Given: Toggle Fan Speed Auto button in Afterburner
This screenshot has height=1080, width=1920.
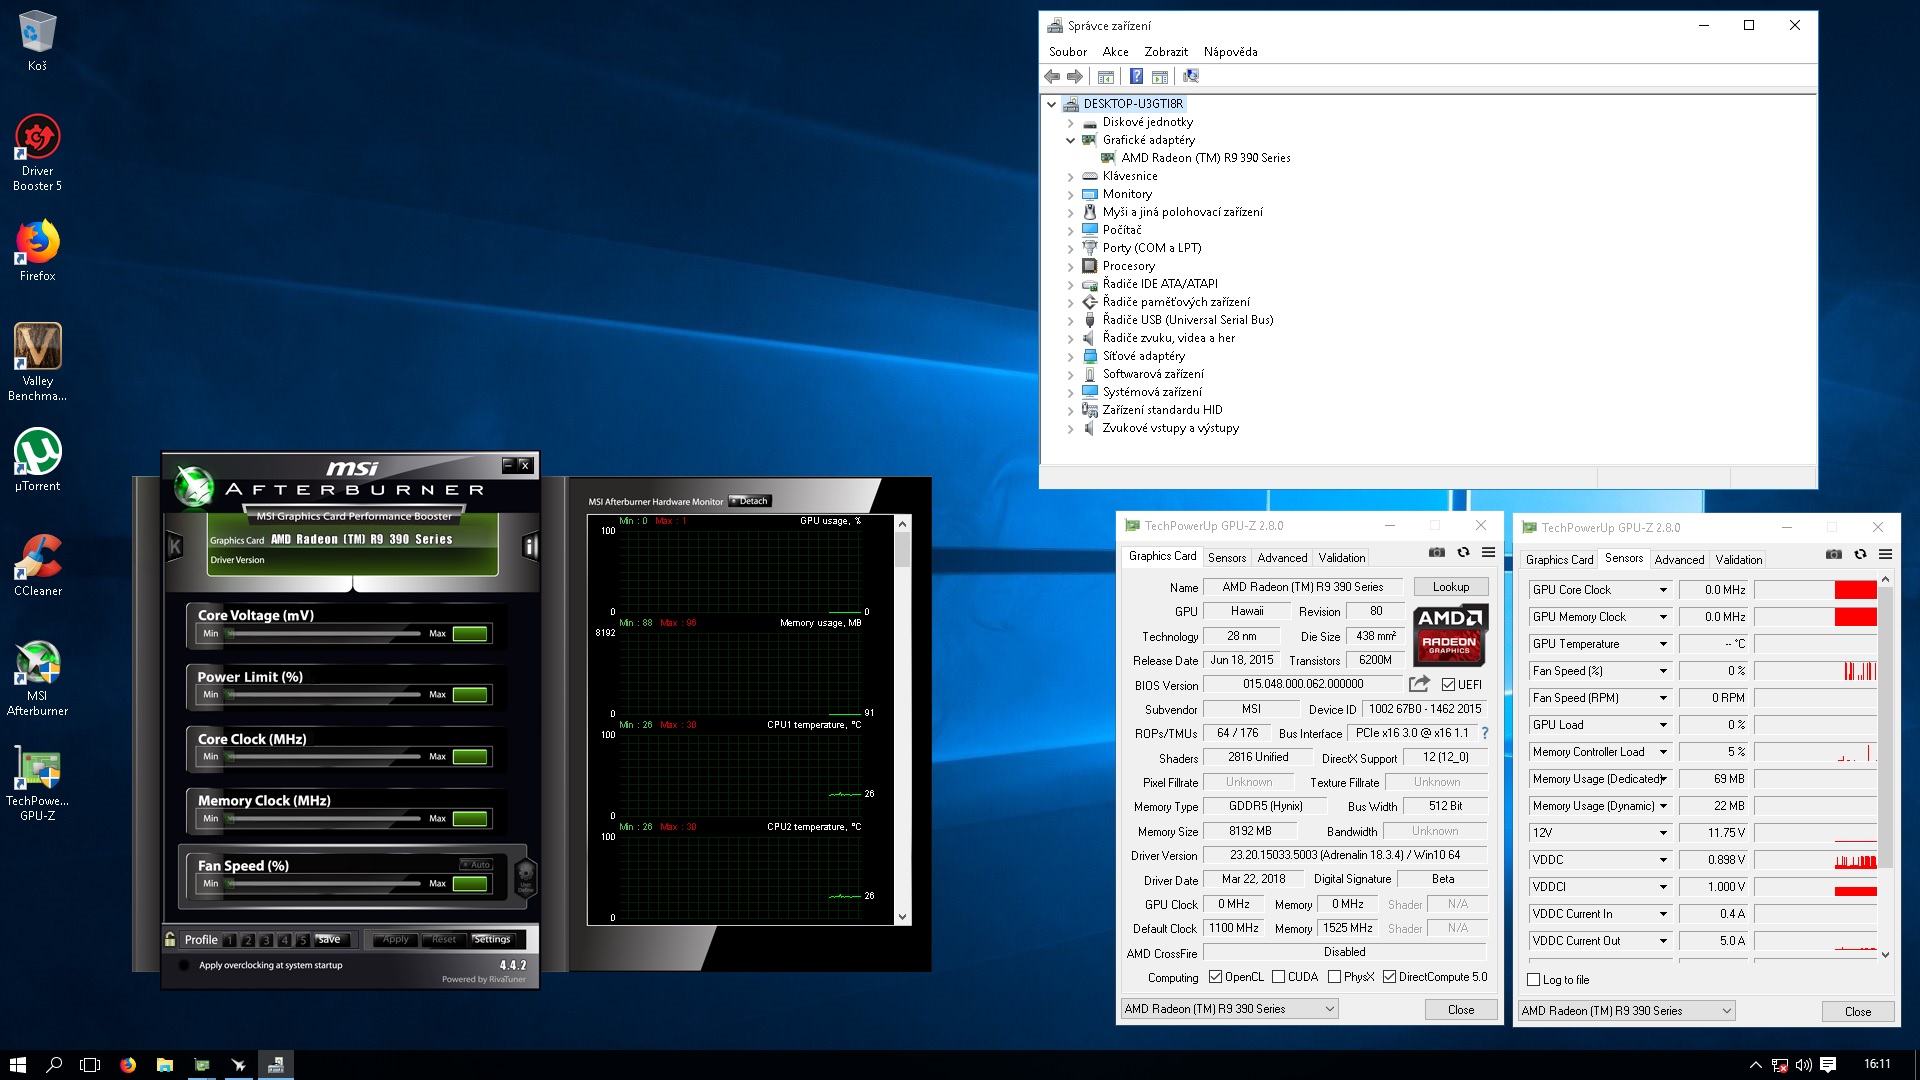Looking at the screenshot, I should point(477,864).
